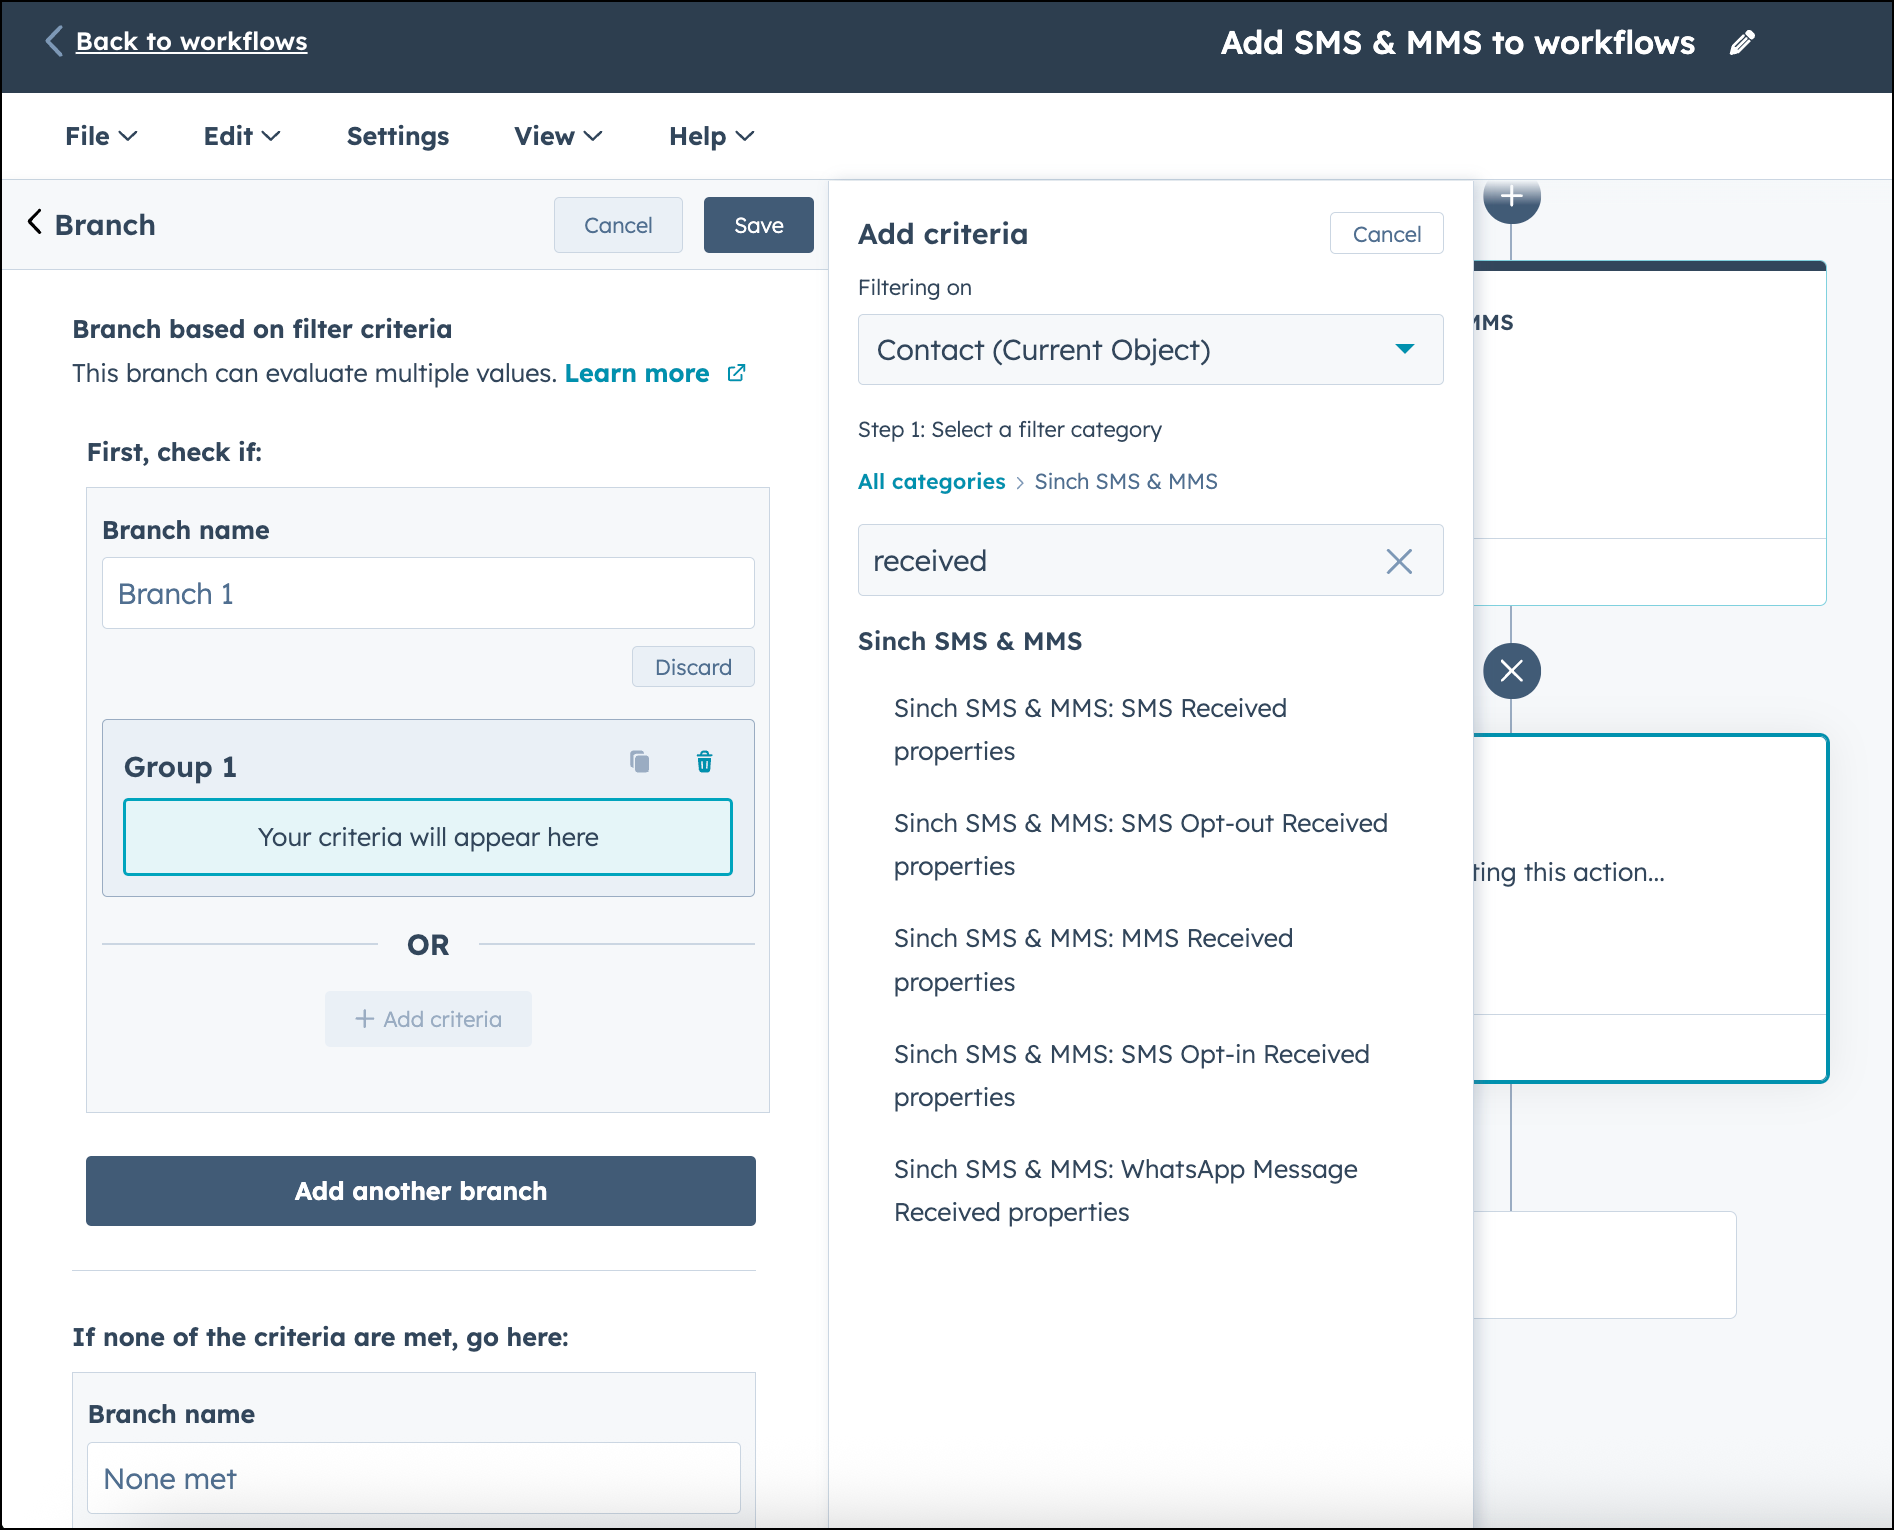Delete Group 1 with the trash icon
The width and height of the screenshot is (1894, 1530).
704,762
